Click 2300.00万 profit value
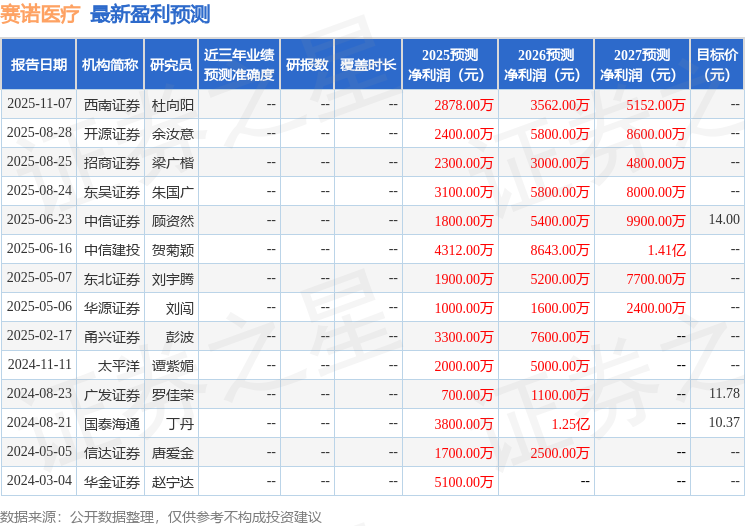The height and width of the screenshot is (526, 745). [x=464, y=163]
